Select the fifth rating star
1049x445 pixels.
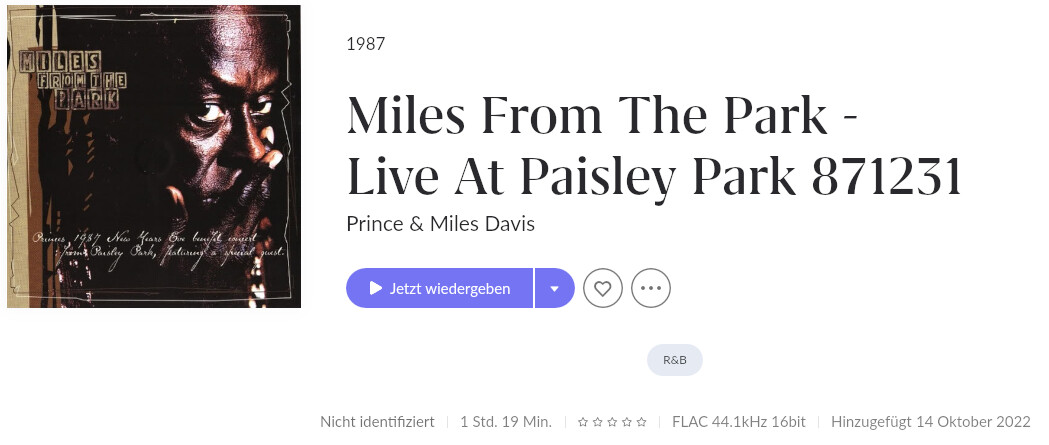[x=642, y=422]
